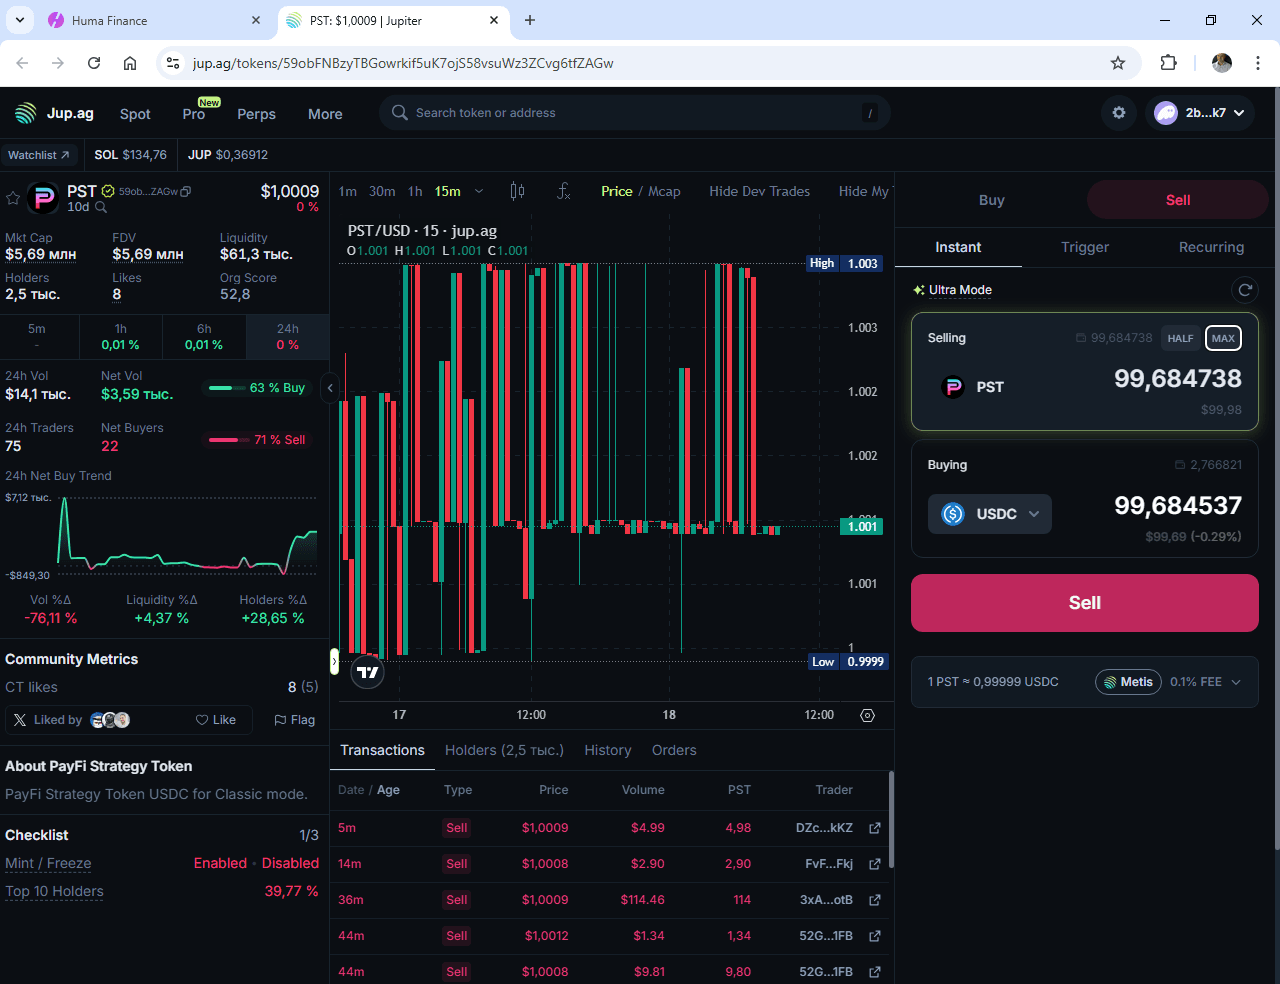The width and height of the screenshot is (1280, 984).
Task: Open 3xA...otB transaction external link icon
Action: 875,900
